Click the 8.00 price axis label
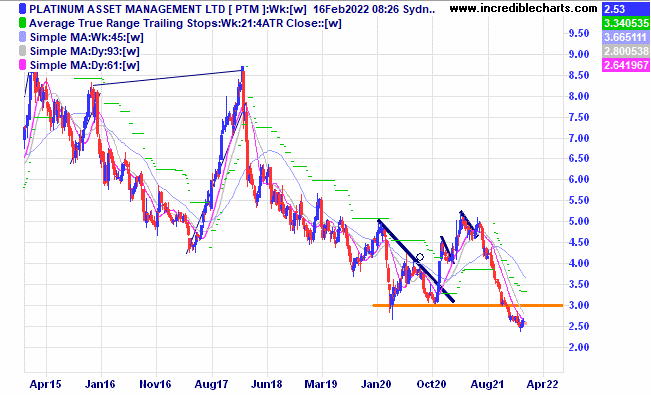 pos(579,96)
